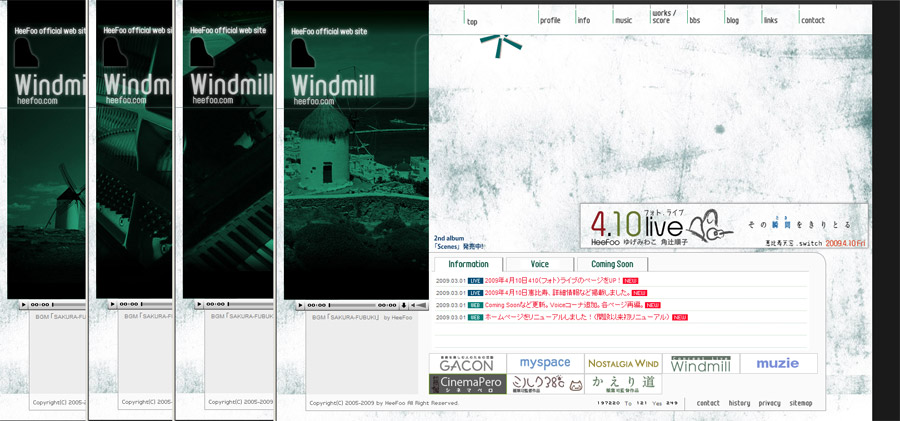This screenshot has height=421, width=900.
Task: Click the WEB badge on the Coming Soon news row
Action: (x=475, y=305)
